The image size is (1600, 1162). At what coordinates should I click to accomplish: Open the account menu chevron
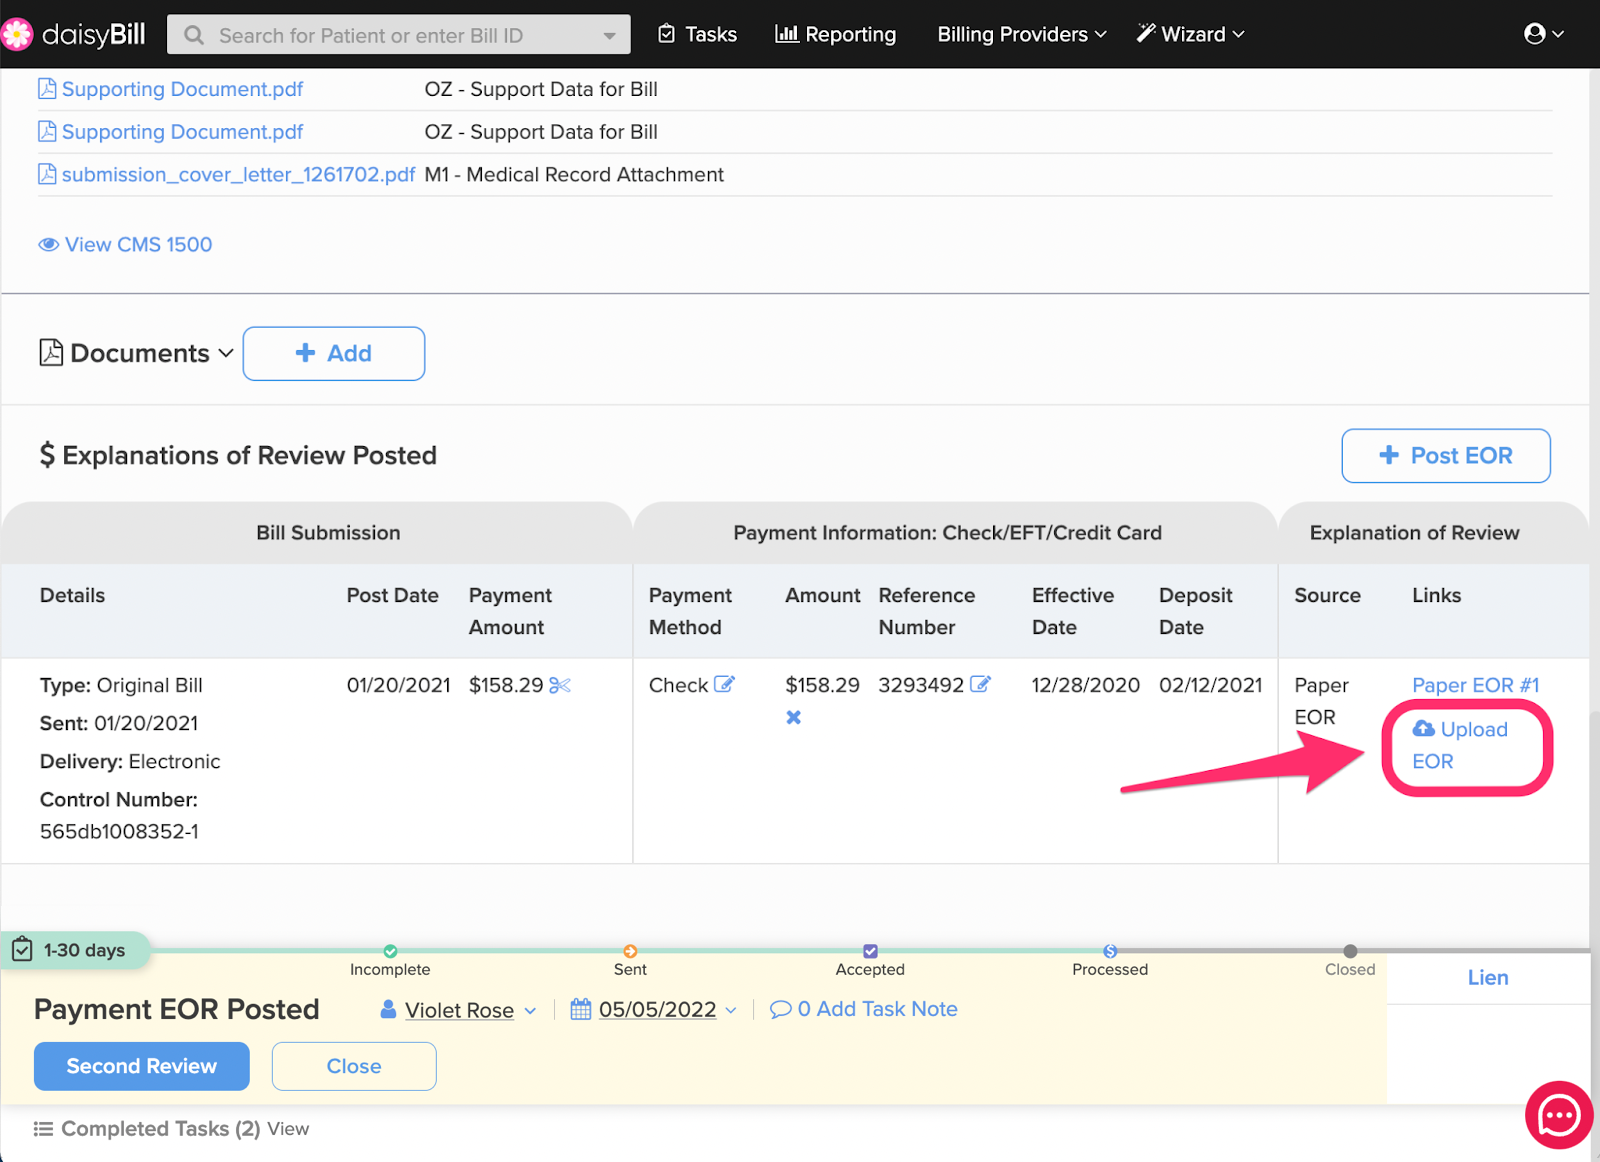coord(1557,34)
